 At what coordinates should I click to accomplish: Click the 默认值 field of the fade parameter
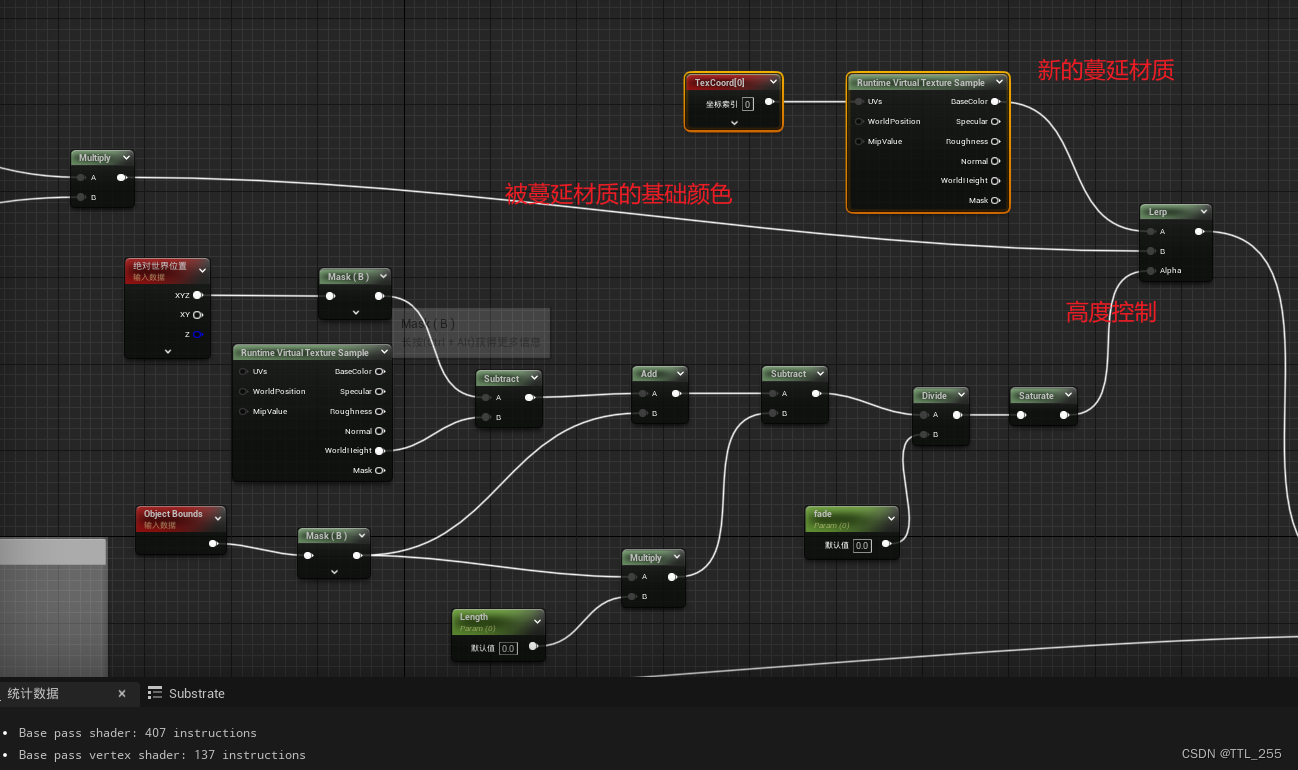(x=862, y=546)
